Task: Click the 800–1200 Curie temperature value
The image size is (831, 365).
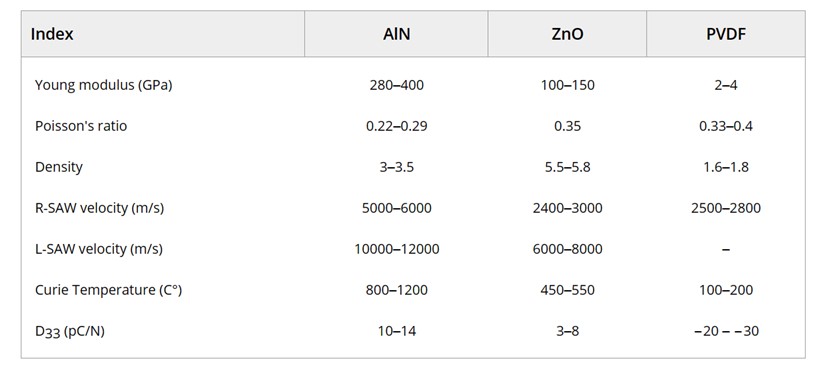Action: pos(396,290)
